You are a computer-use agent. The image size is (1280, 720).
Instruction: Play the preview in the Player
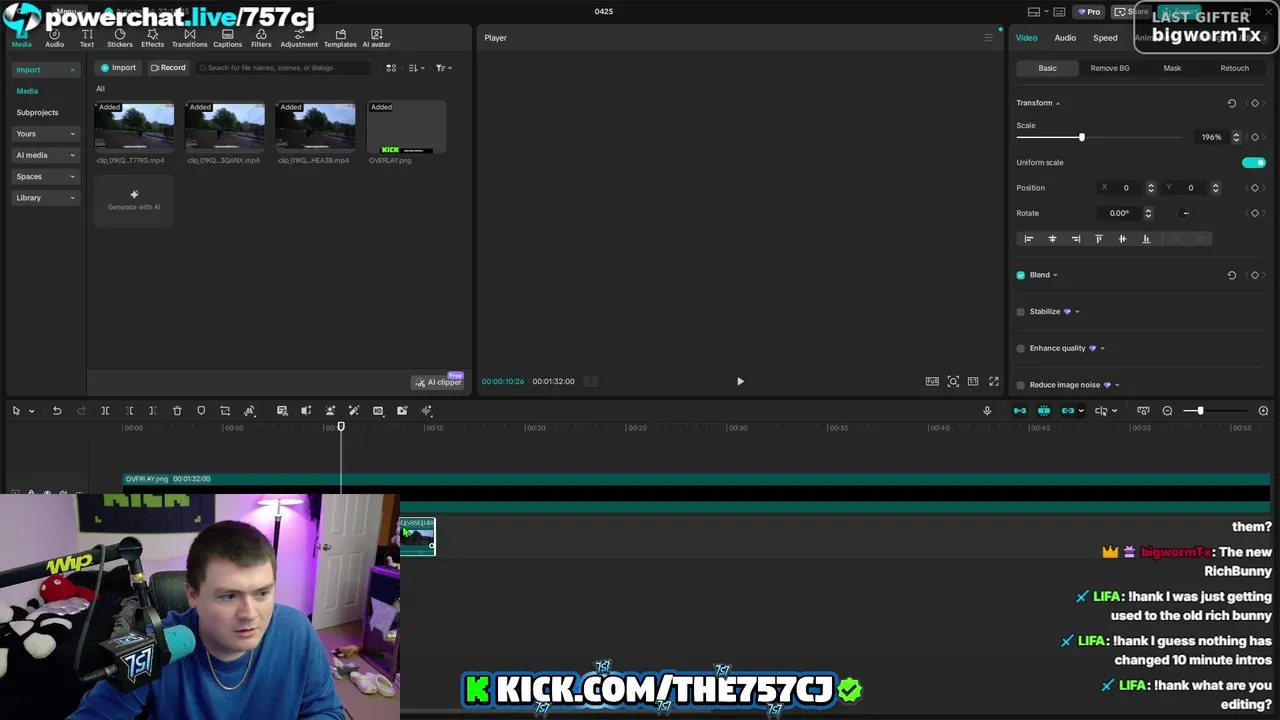740,381
